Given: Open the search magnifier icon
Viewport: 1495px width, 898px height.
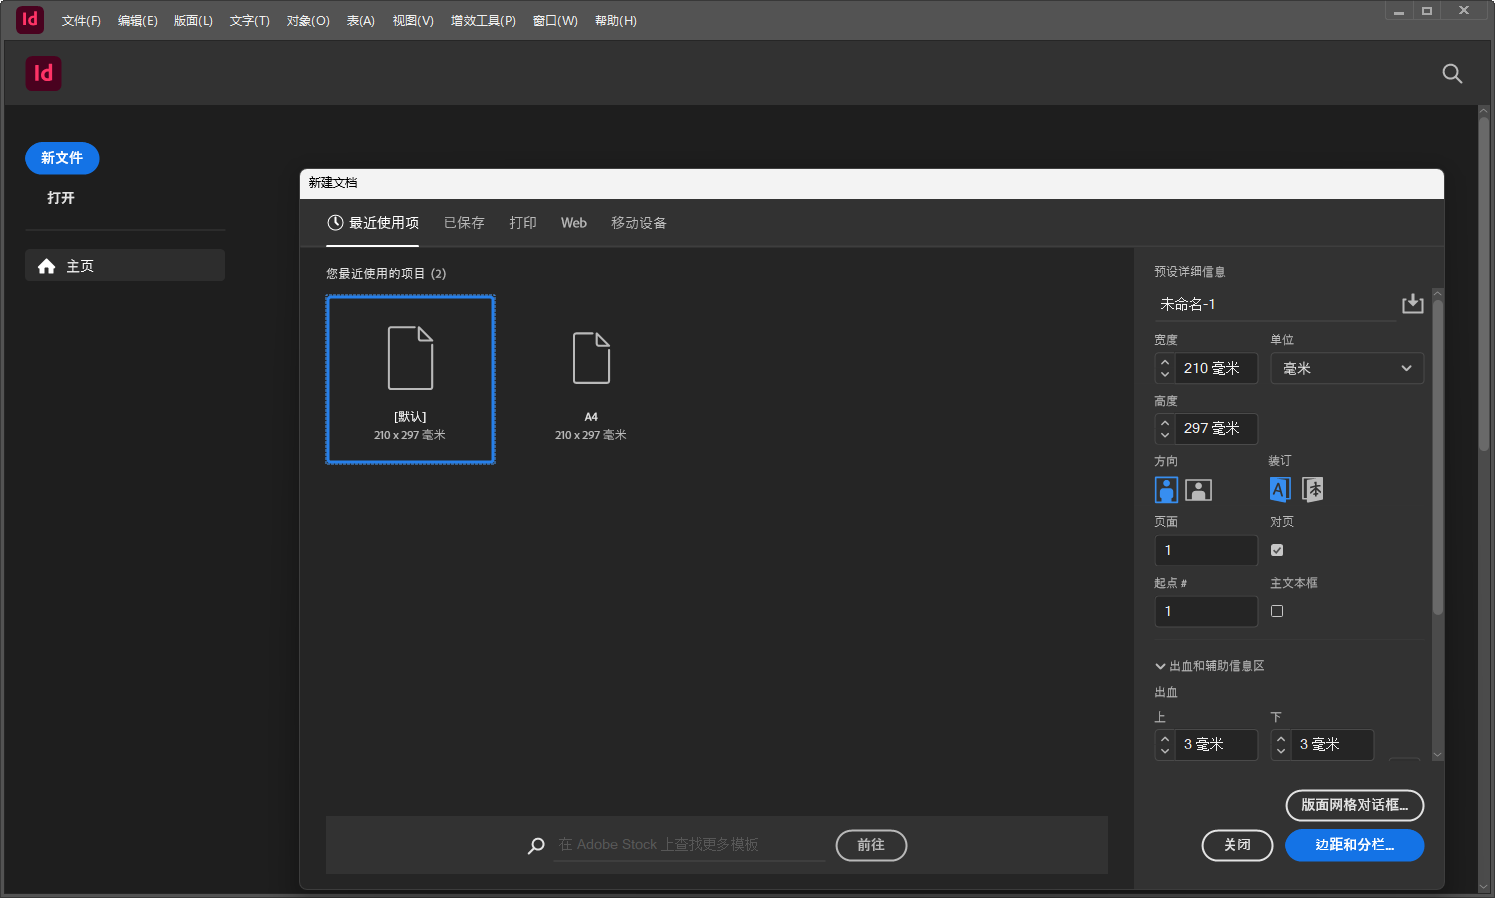Looking at the screenshot, I should coord(1452,74).
